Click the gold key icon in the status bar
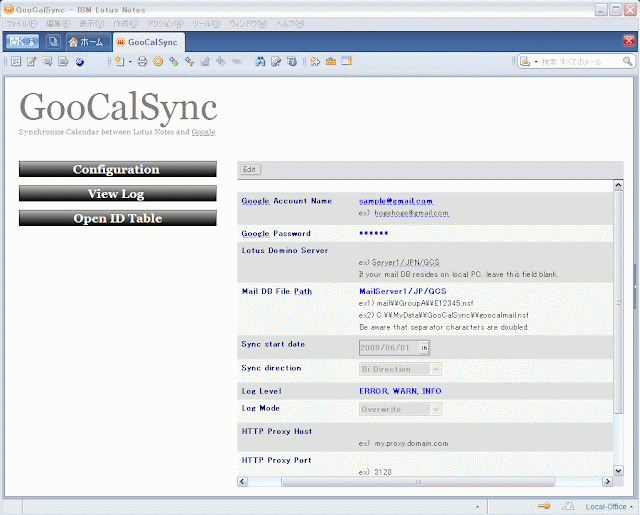 [544, 506]
